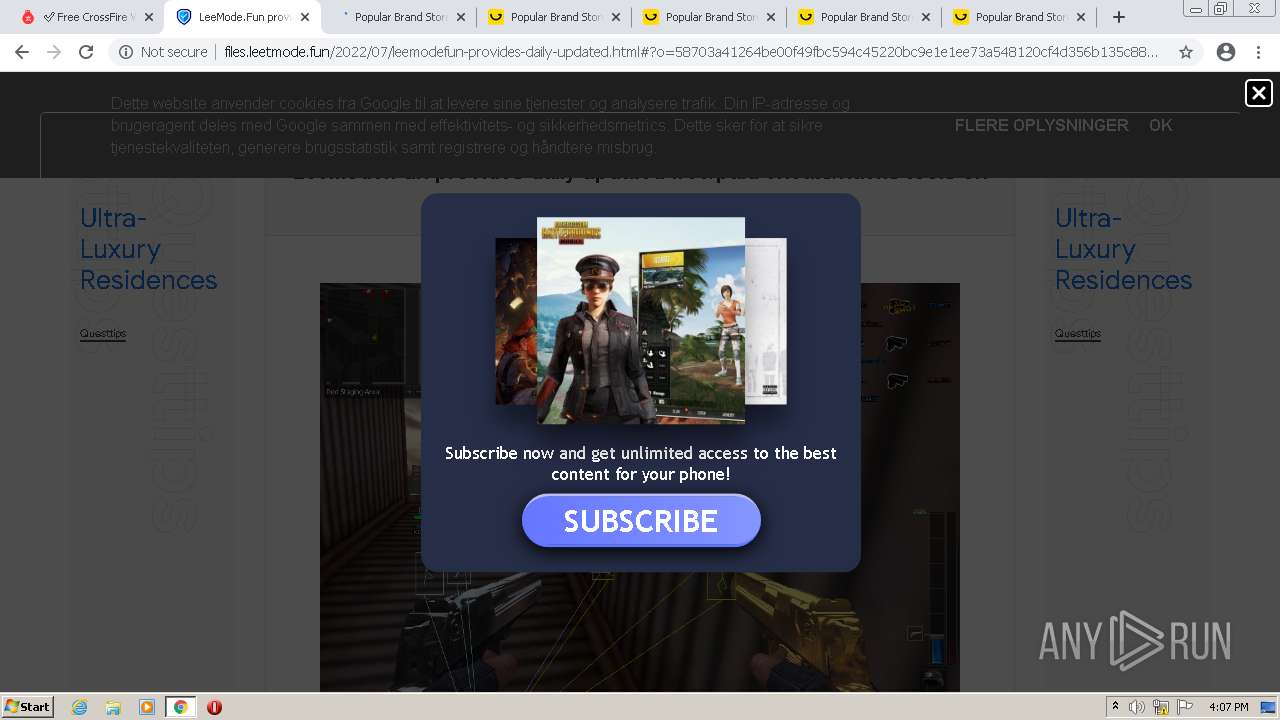Click the network connection tray icon

coord(1161,707)
